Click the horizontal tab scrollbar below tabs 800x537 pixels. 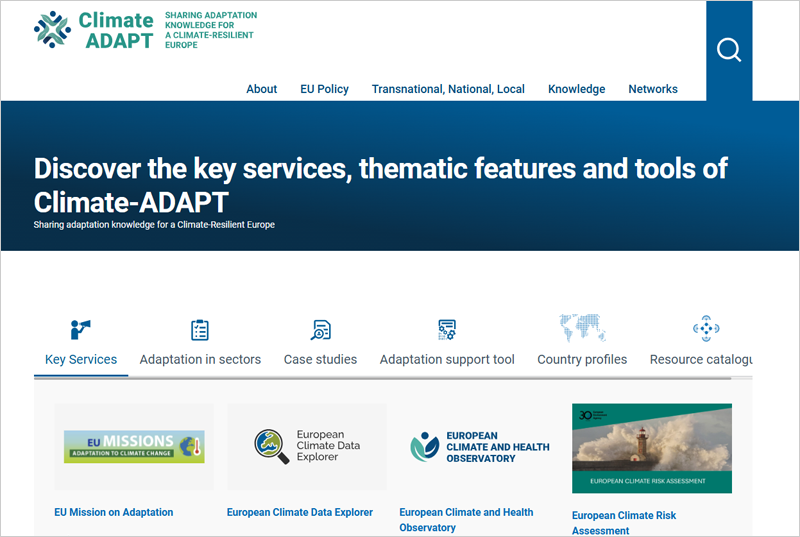point(383,378)
